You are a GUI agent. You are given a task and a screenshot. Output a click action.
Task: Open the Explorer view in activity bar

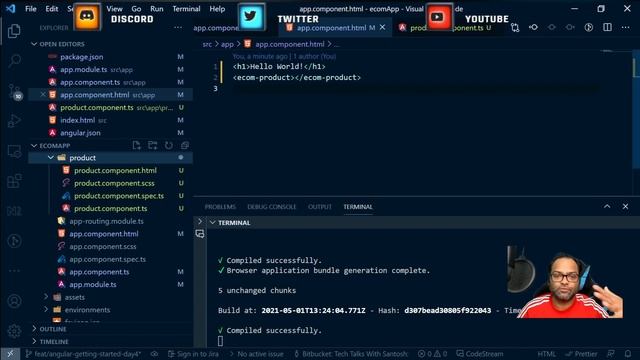coord(14,31)
